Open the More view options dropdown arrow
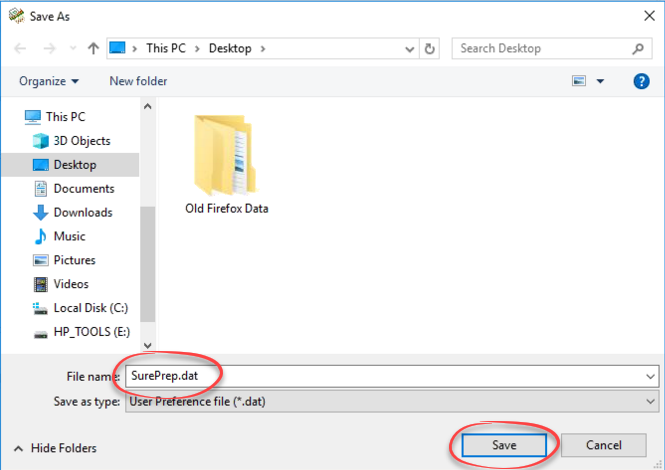The width and height of the screenshot is (665, 470). click(601, 81)
